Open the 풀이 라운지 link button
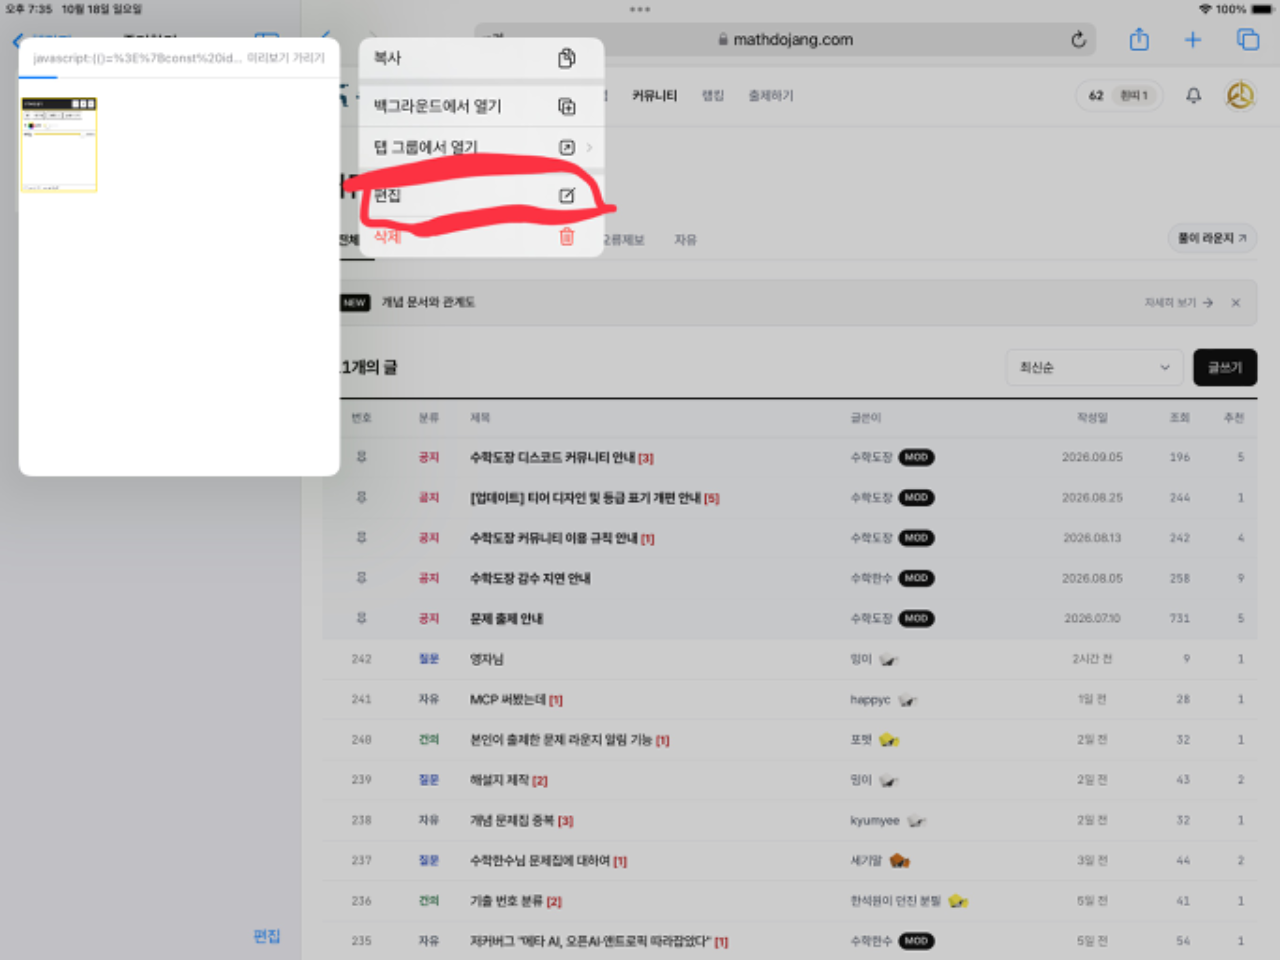The height and width of the screenshot is (960, 1280). pos(1212,238)
